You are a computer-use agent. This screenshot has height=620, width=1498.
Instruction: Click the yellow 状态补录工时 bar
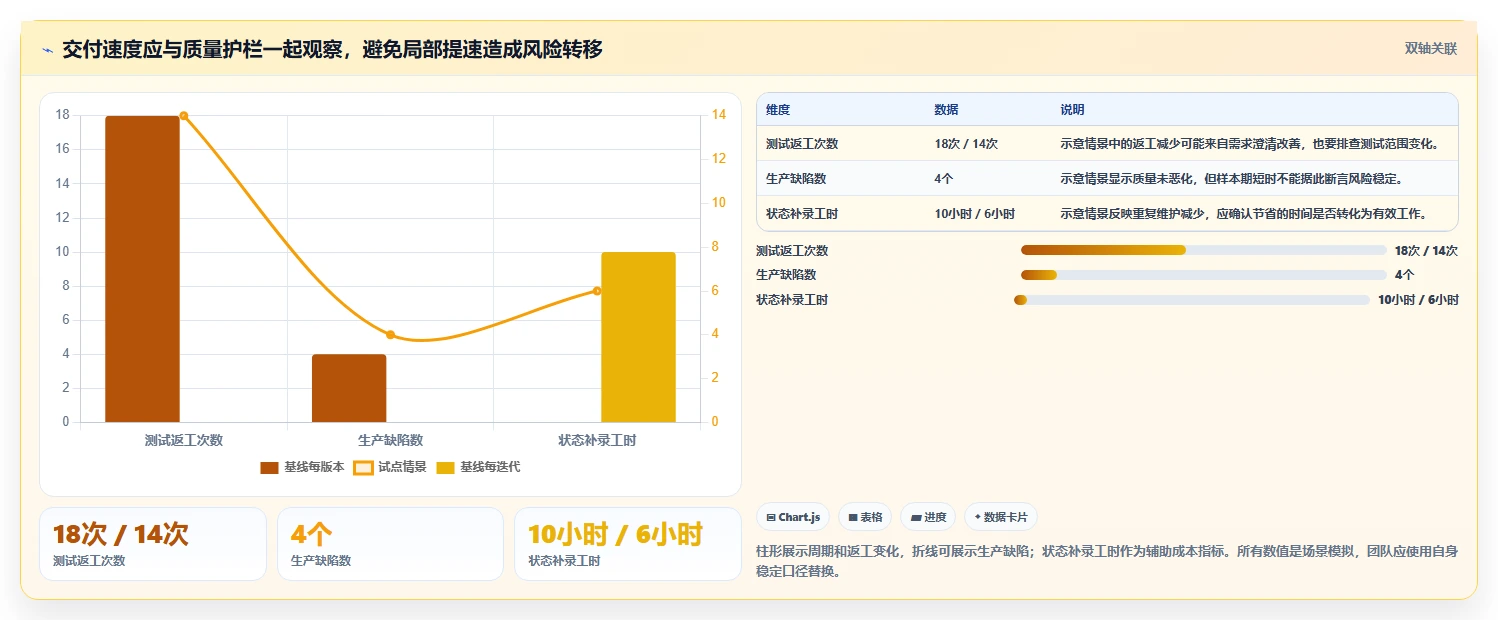[638, 337]
